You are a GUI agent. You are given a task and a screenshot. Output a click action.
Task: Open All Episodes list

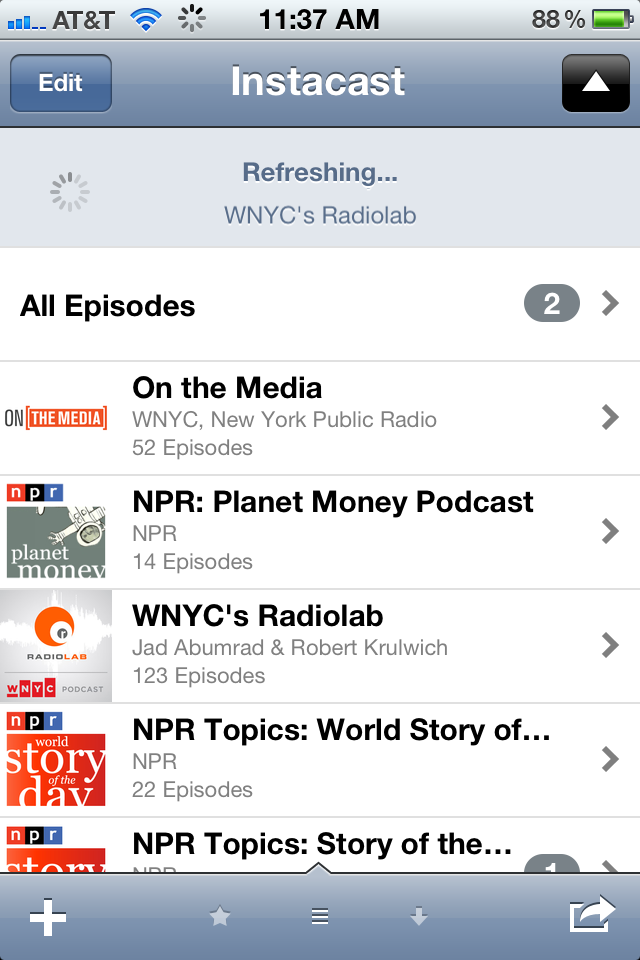pyautogui.click(x=108, y=306)
